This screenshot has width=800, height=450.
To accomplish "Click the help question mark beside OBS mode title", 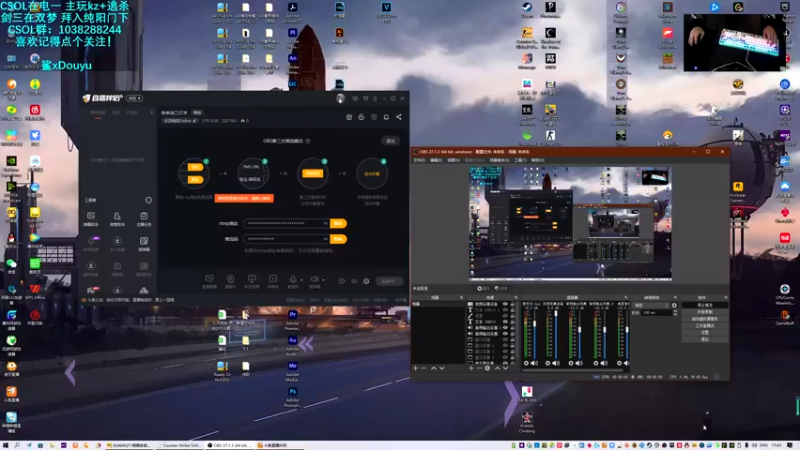I will (308, 141).
